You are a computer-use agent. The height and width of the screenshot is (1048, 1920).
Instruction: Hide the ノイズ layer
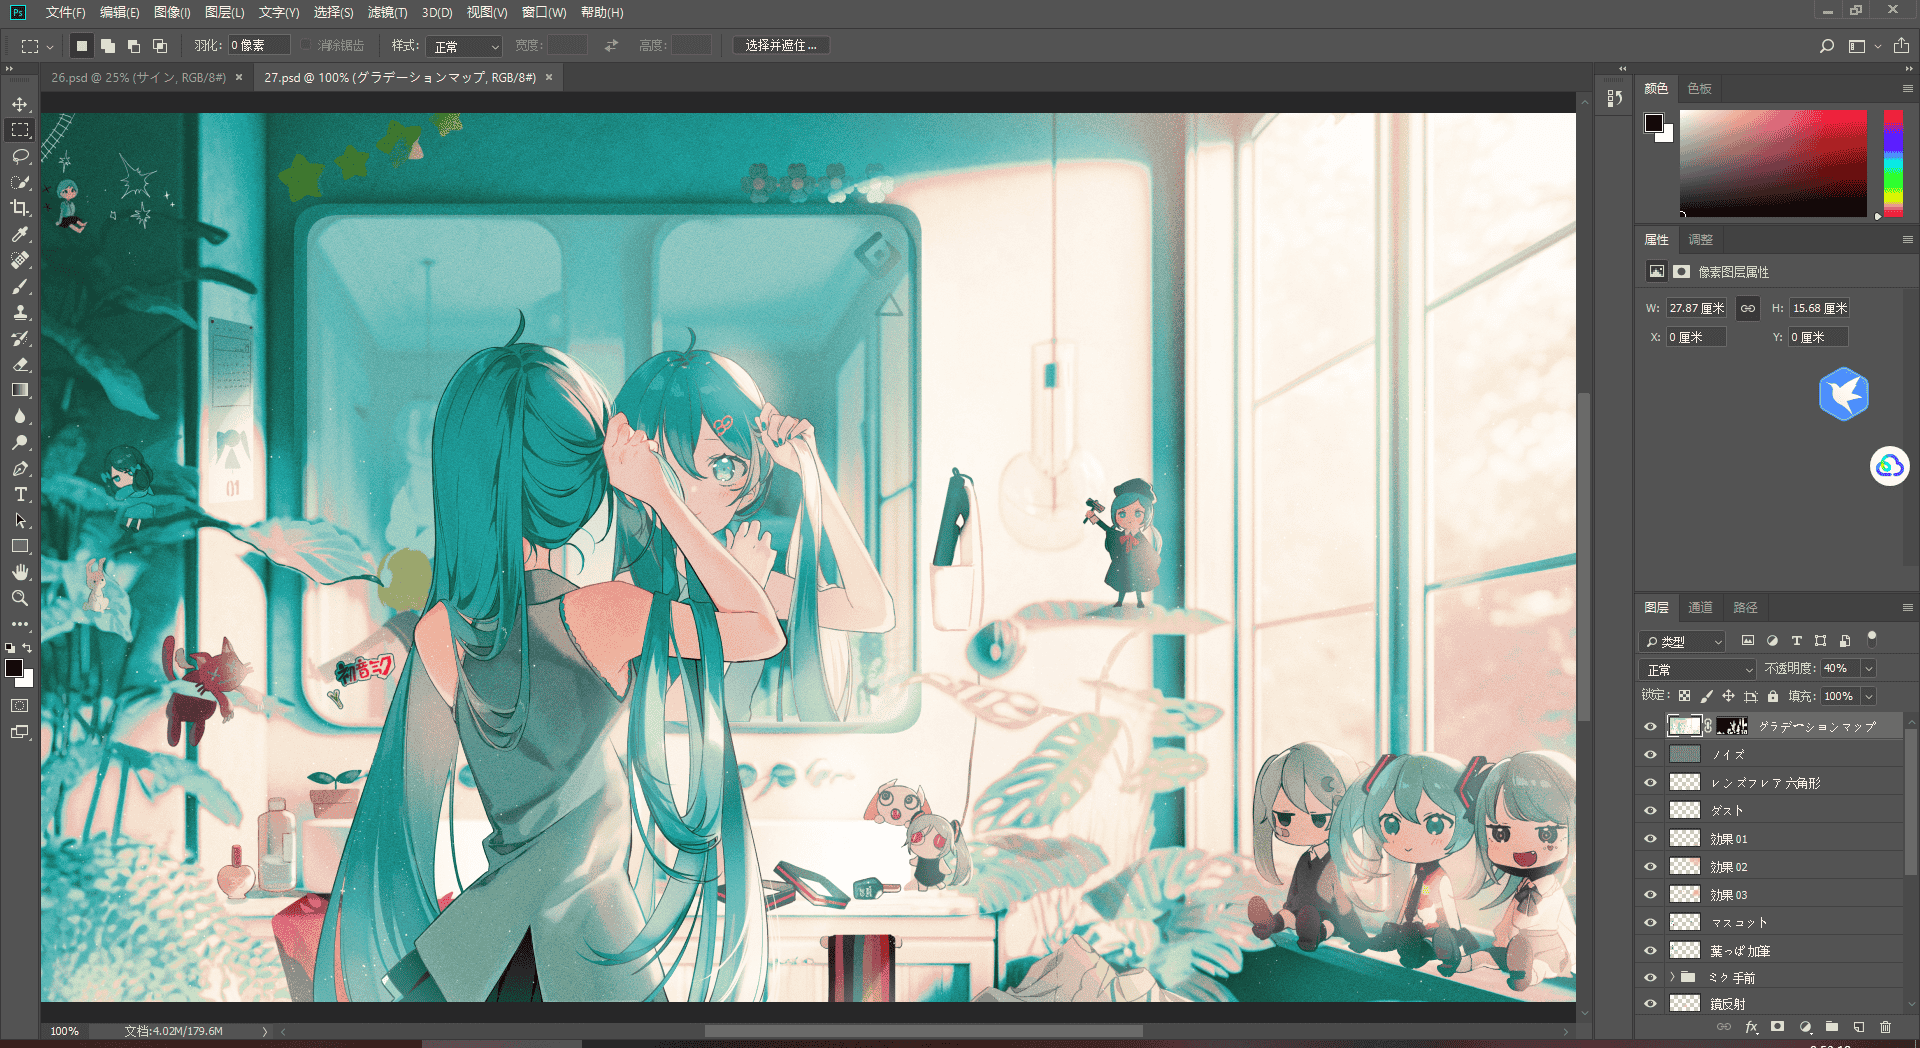pos(1651,755)
